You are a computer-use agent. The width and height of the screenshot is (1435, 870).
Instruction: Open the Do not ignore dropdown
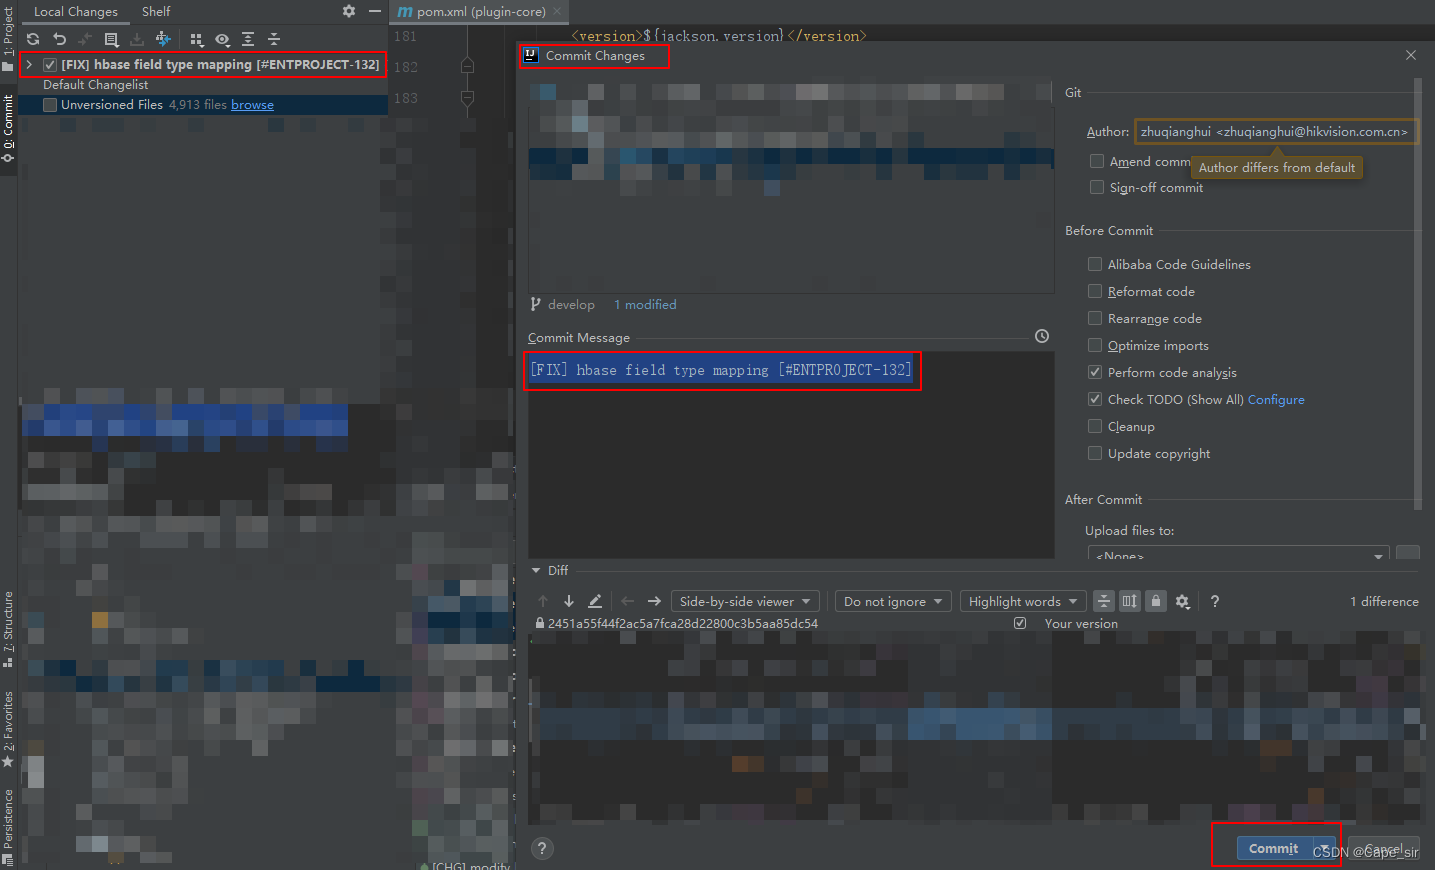click(893, 601)
